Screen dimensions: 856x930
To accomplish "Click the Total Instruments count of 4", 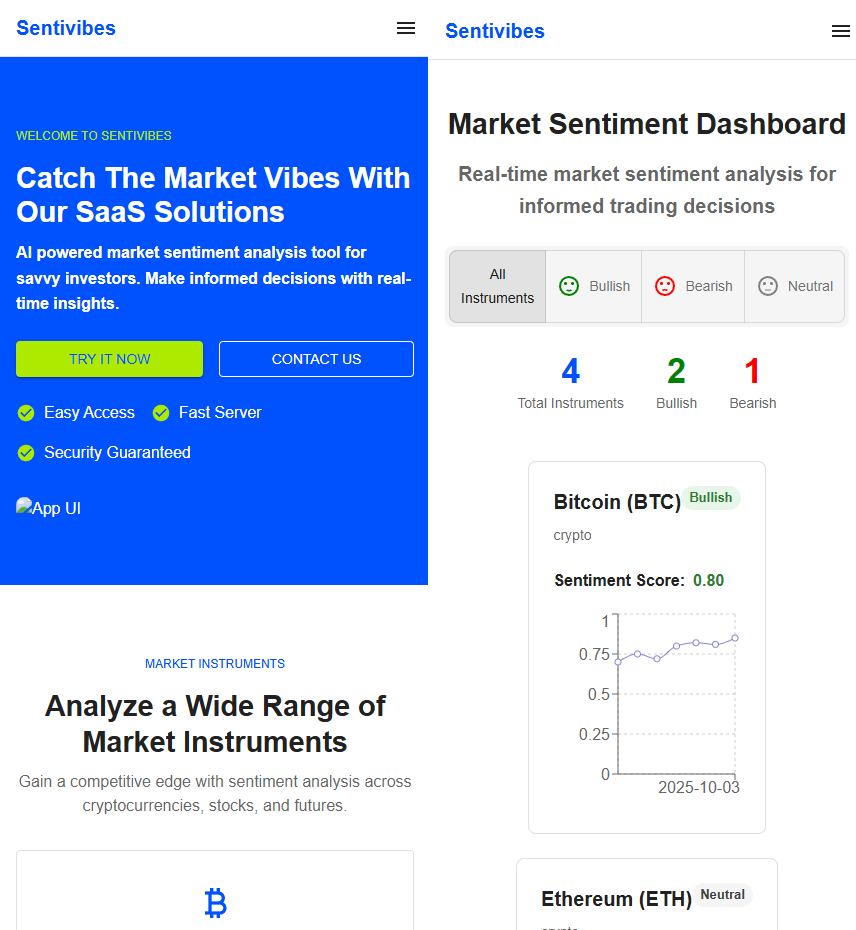I will coord(570,372).
